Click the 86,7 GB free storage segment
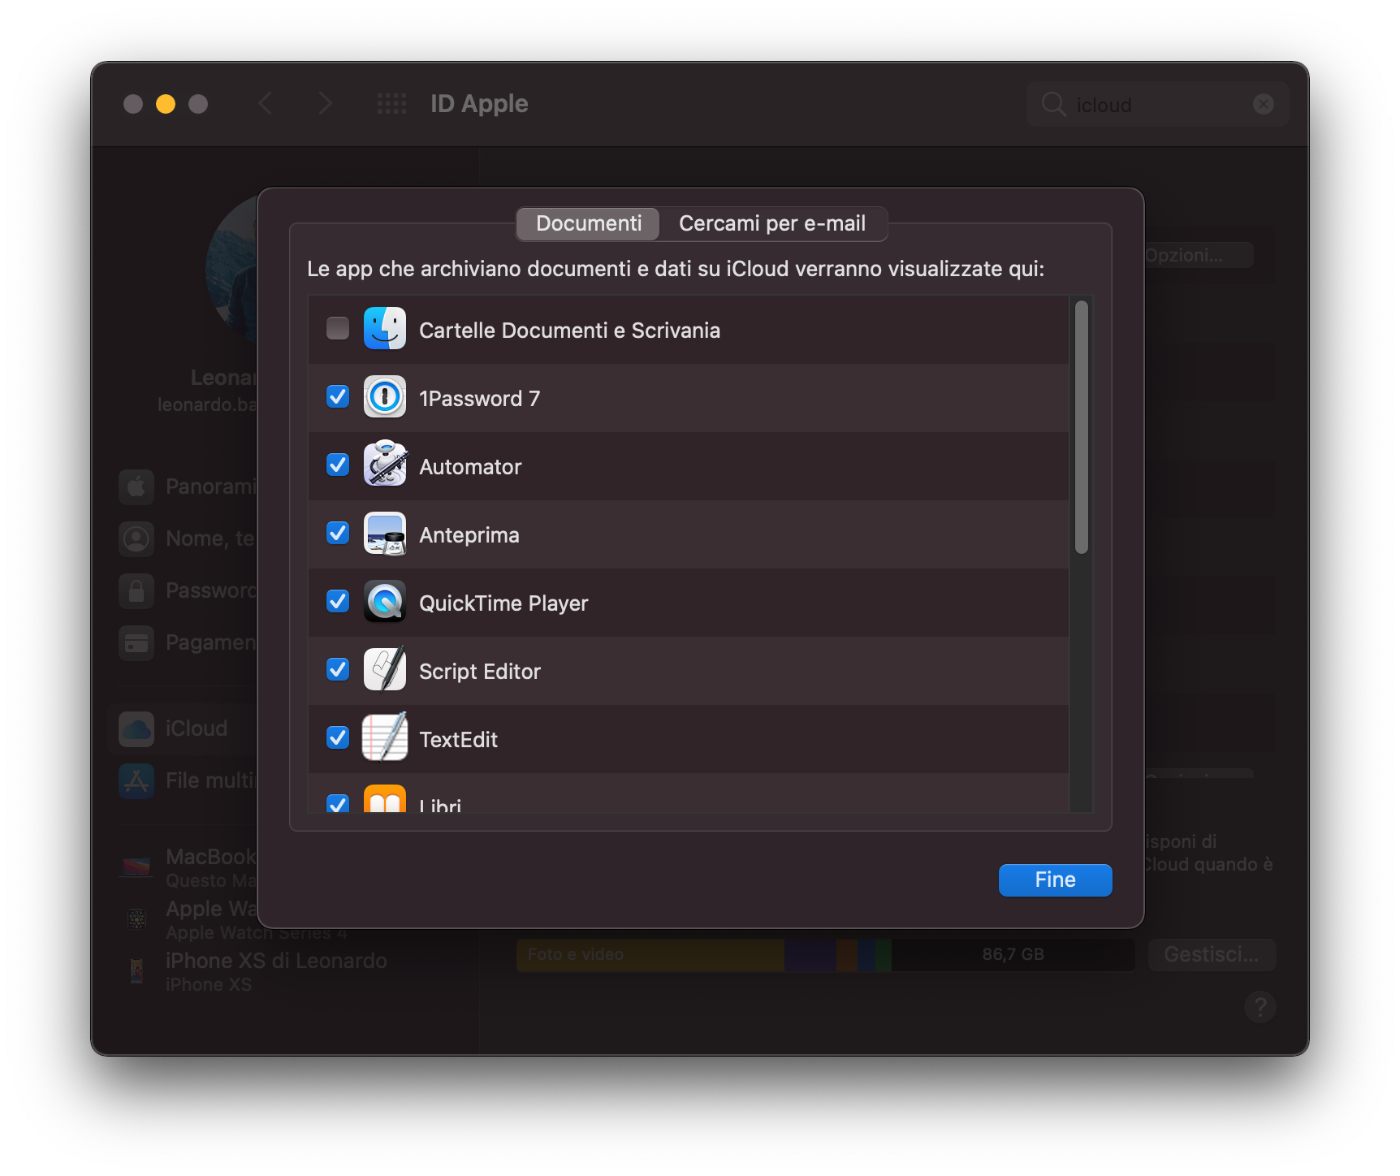Viewport: 1400px width, 1176px height. (1013, 955)
